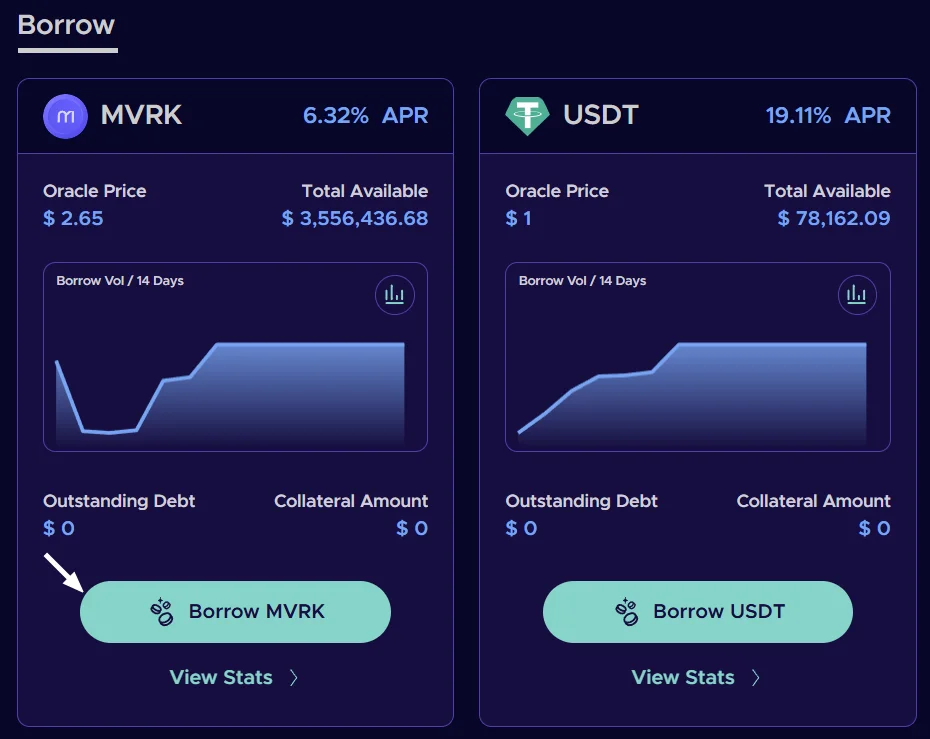Click the USDT Collateral Amount label
The width and height of the screenshot is (930, 739).
coord(814,501)
